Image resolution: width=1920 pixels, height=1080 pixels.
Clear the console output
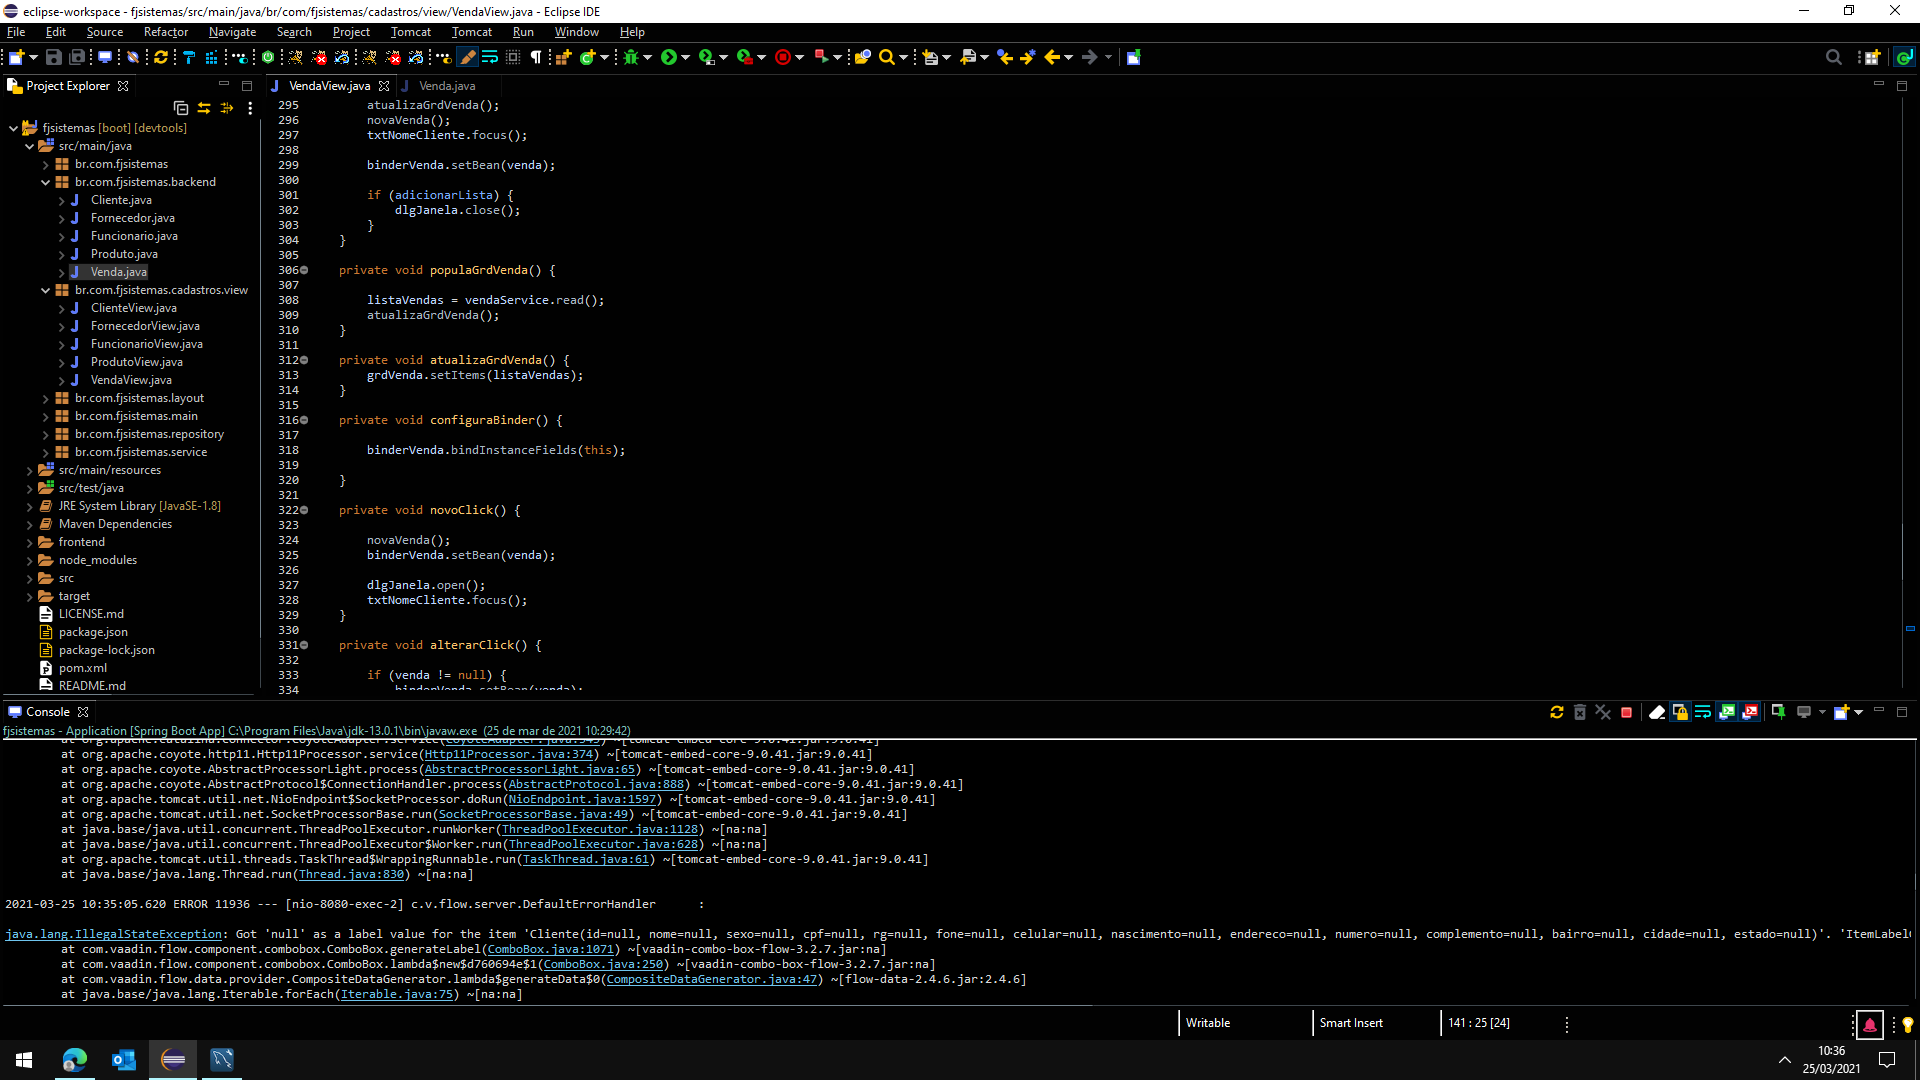pyautogui.click(x=1656, y=712)
